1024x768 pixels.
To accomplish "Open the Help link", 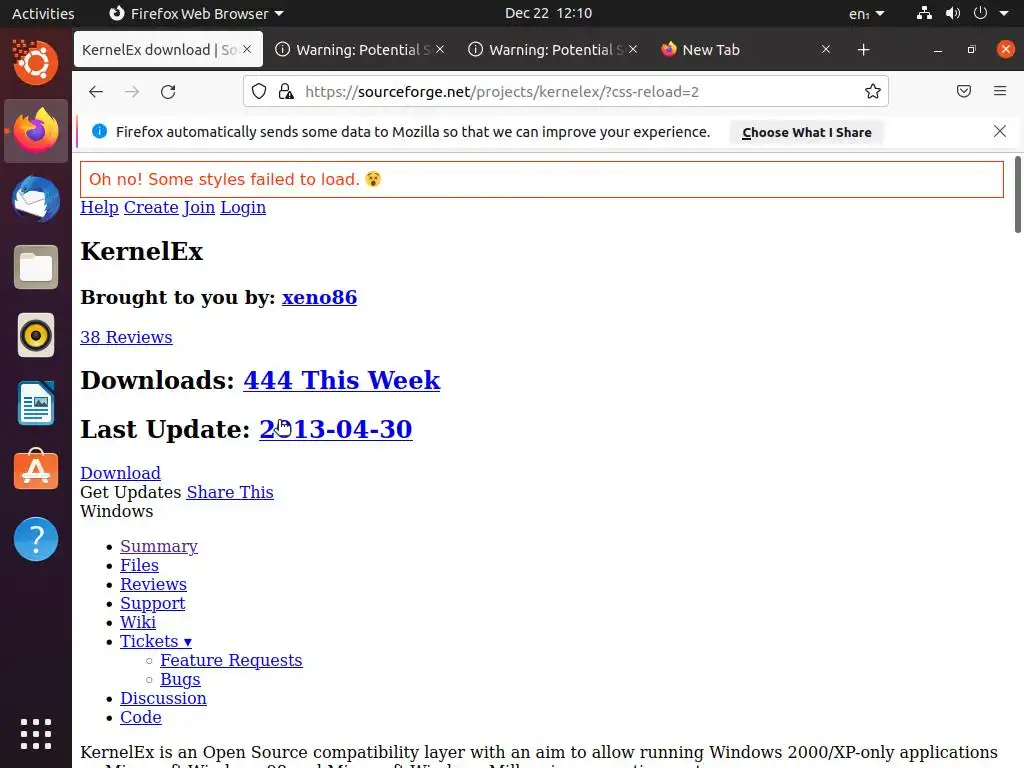I will [x=99, y=208].
